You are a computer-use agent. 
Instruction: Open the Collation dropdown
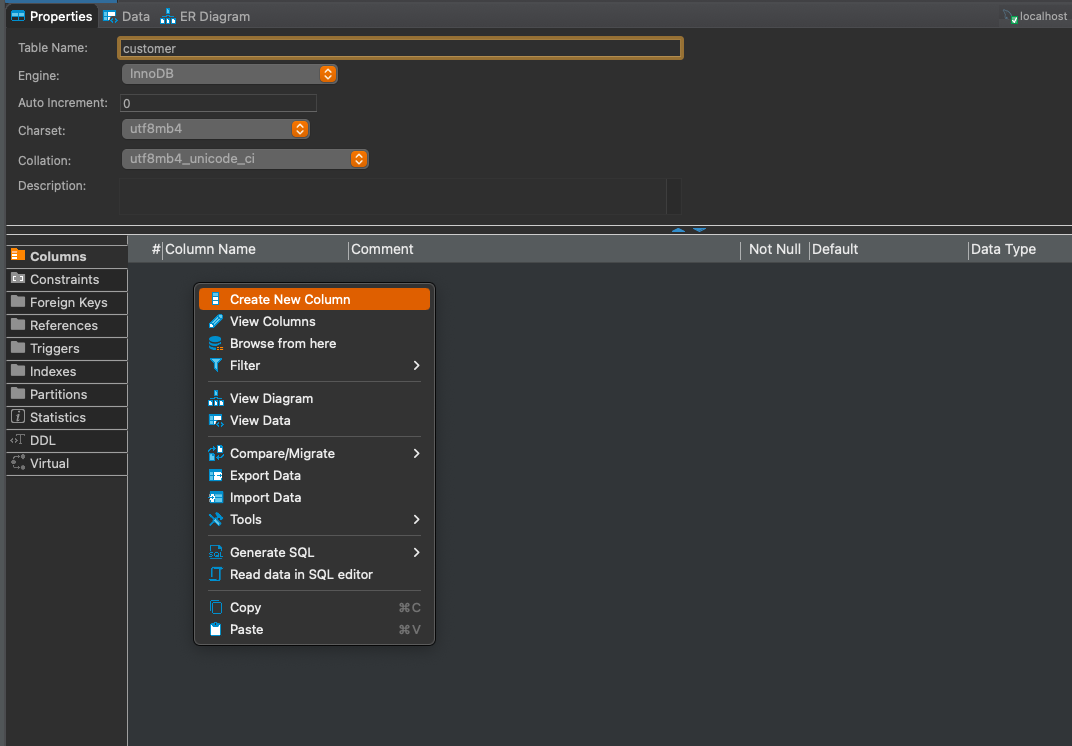[x=244, y=159]
